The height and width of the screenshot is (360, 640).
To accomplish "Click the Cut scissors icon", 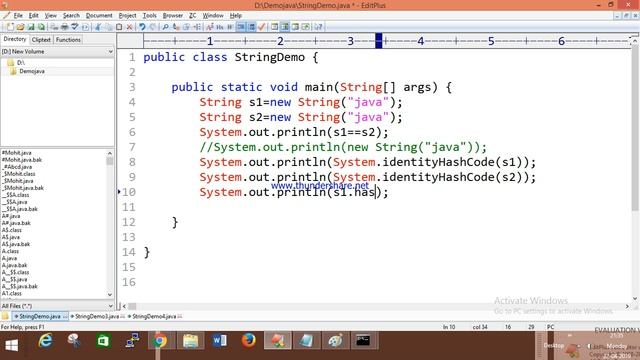I will (x=98, y=27).
